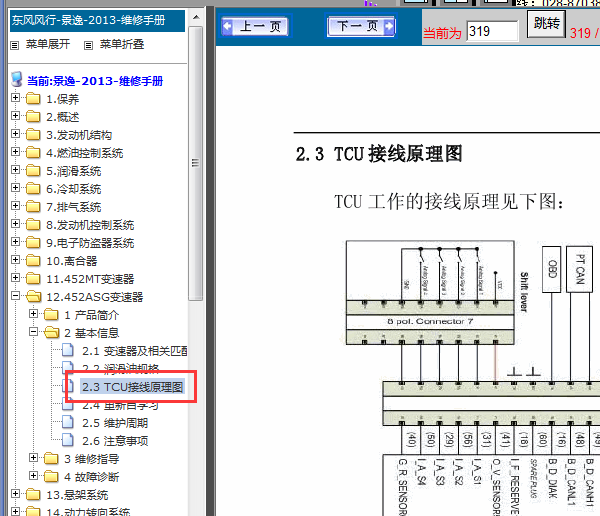Click the folder icon of 7.排气系统

[33, 207]
